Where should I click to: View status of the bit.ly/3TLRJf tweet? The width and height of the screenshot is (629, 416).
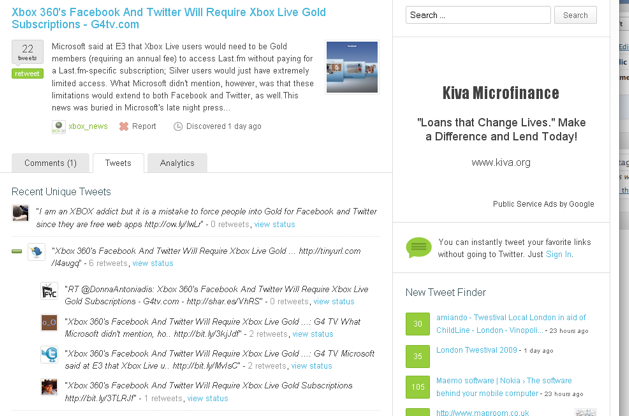pos(207,398)
